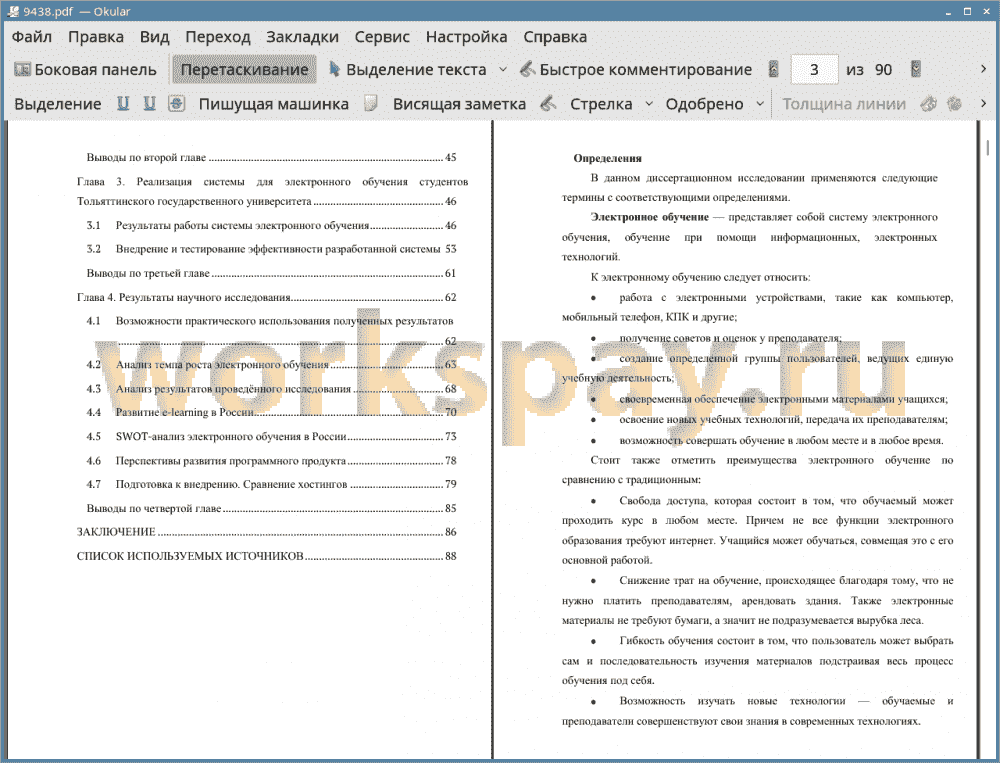Open the Файл menu

[x=31, y=37]
